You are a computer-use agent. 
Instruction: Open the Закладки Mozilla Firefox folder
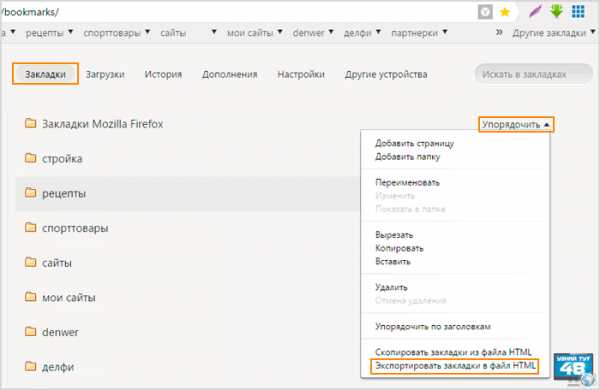(103, 124)
